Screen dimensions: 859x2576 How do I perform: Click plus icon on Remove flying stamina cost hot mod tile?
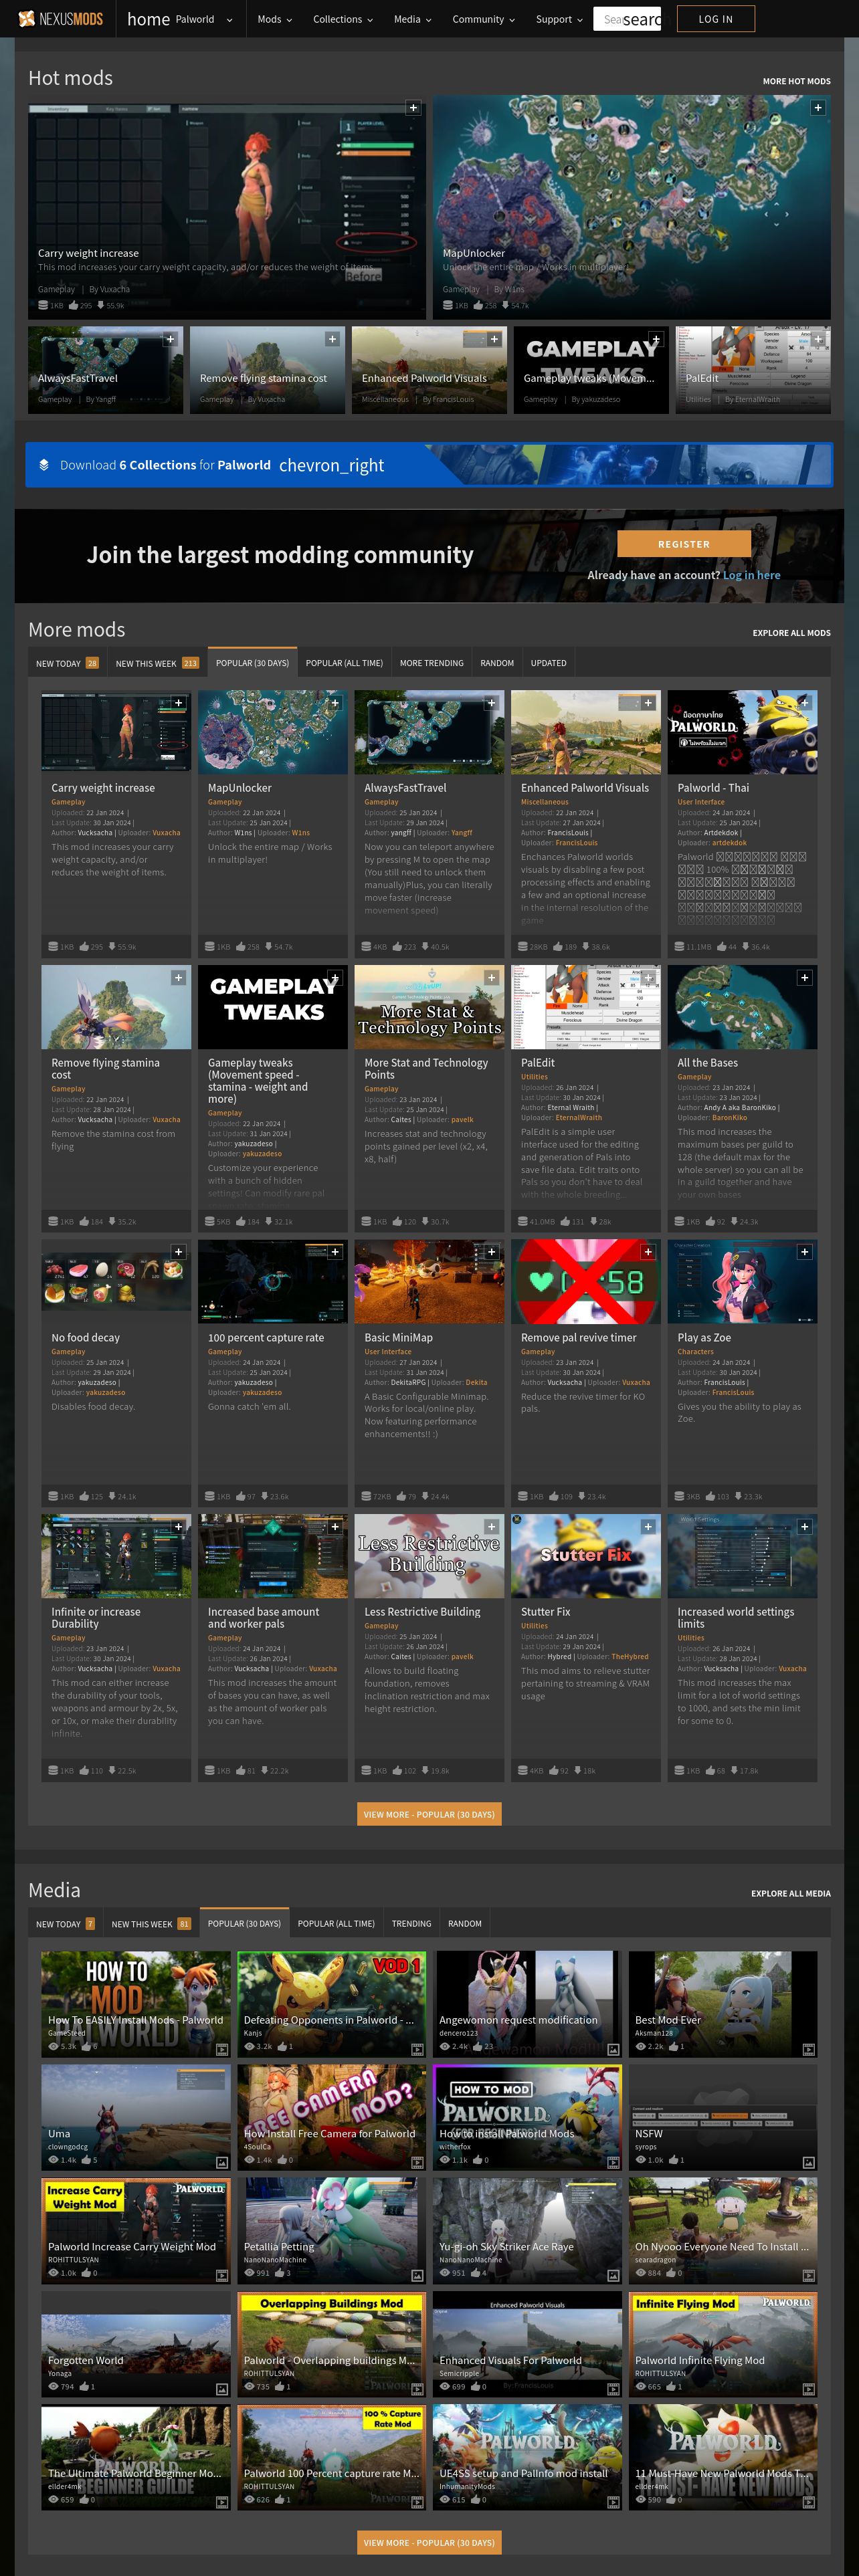(332, 339)
